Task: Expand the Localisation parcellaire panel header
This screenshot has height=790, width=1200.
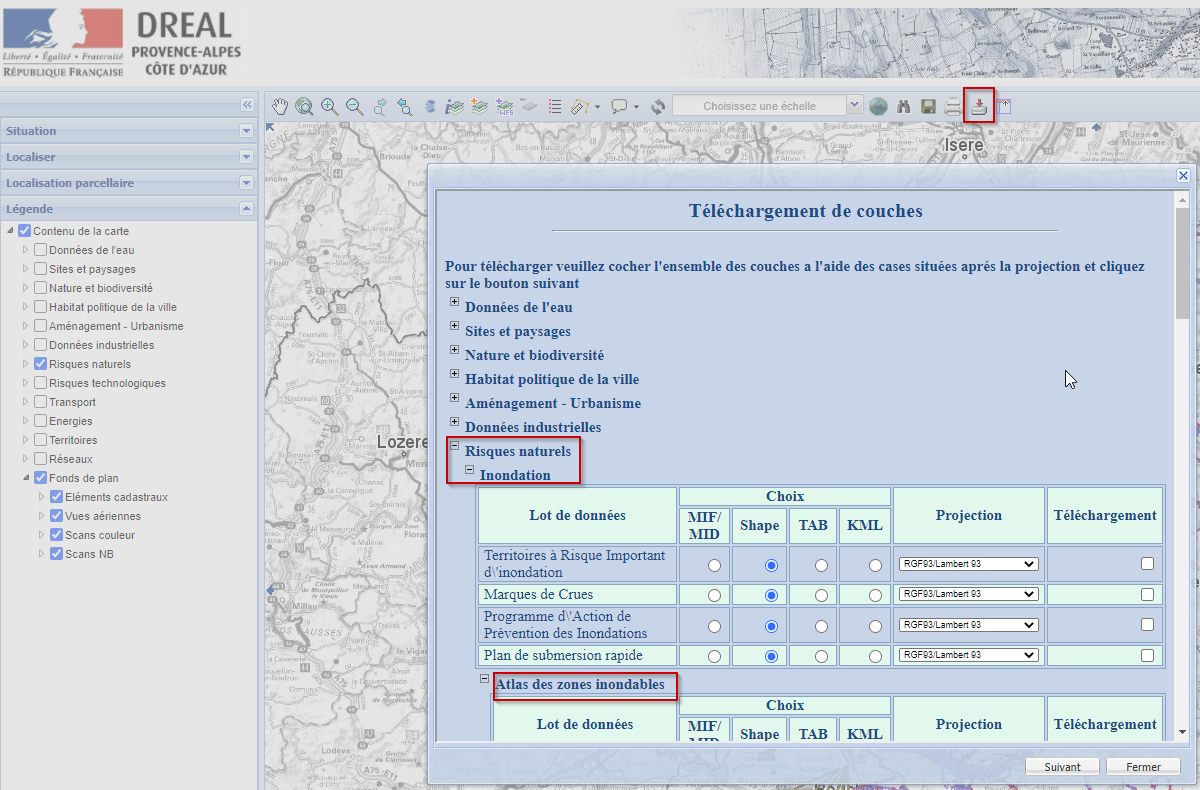Action: 246,183
